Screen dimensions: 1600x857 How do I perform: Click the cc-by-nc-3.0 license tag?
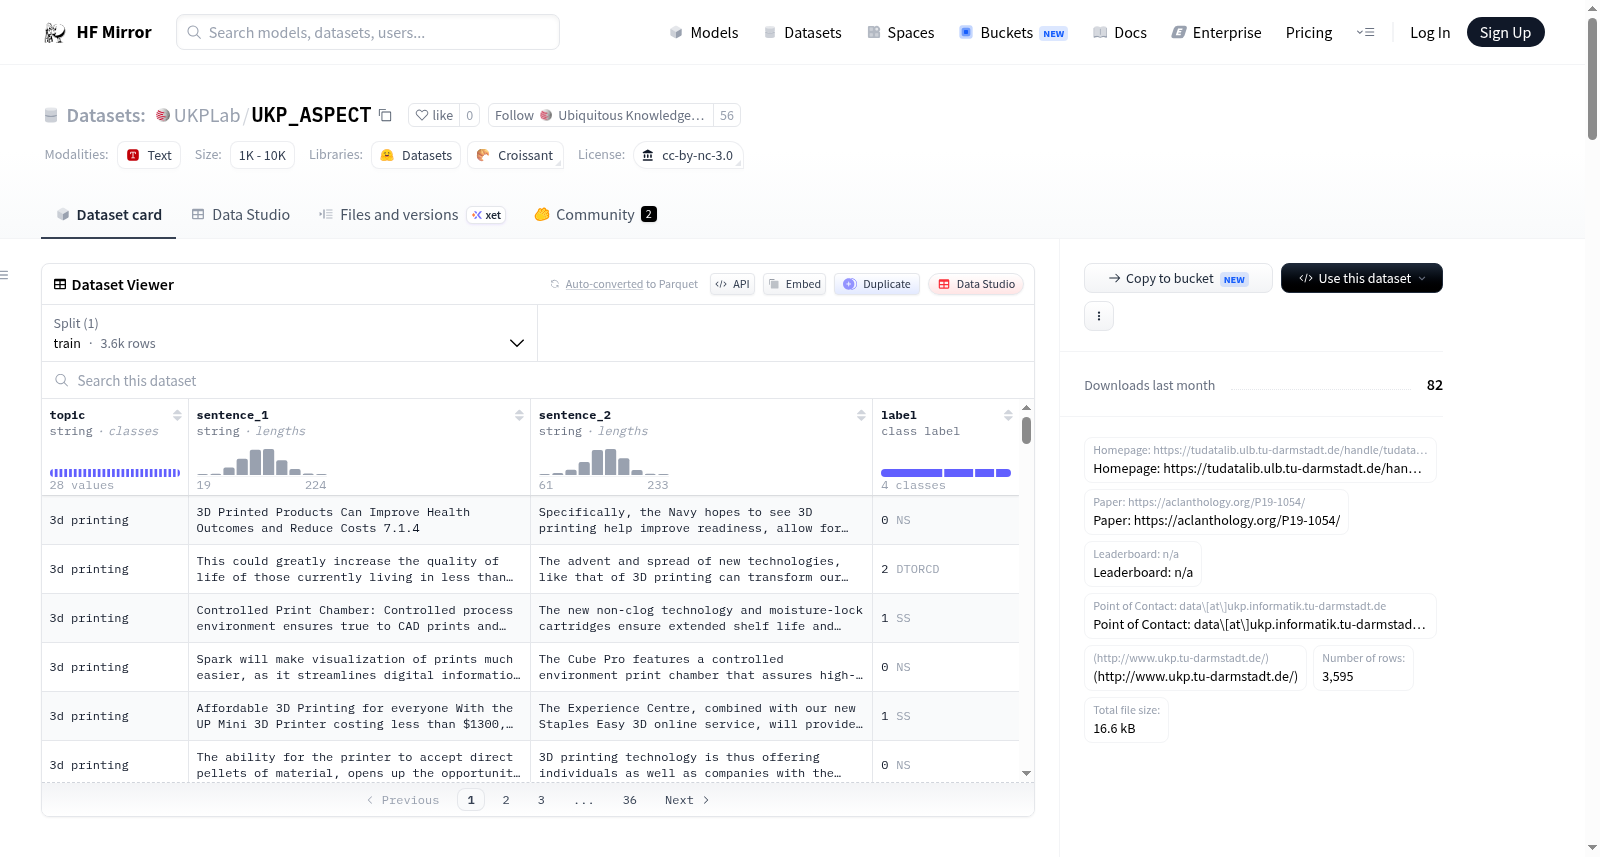point(688,155)
